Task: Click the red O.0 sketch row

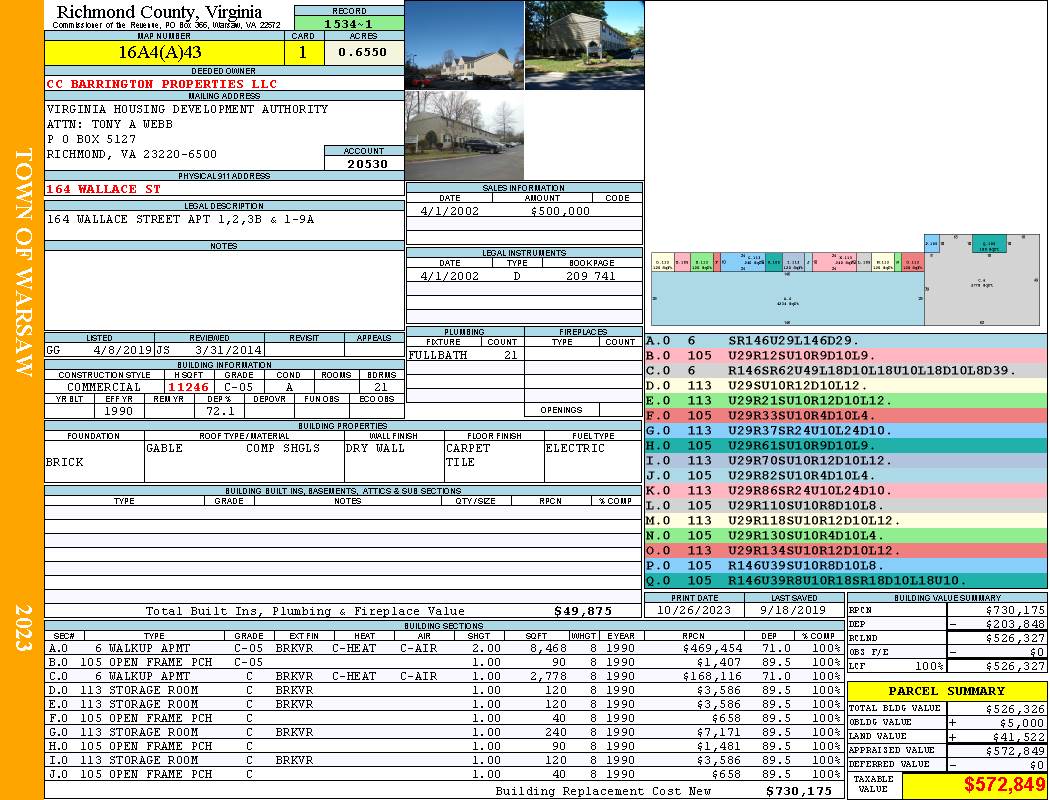Action: (846, 550)
